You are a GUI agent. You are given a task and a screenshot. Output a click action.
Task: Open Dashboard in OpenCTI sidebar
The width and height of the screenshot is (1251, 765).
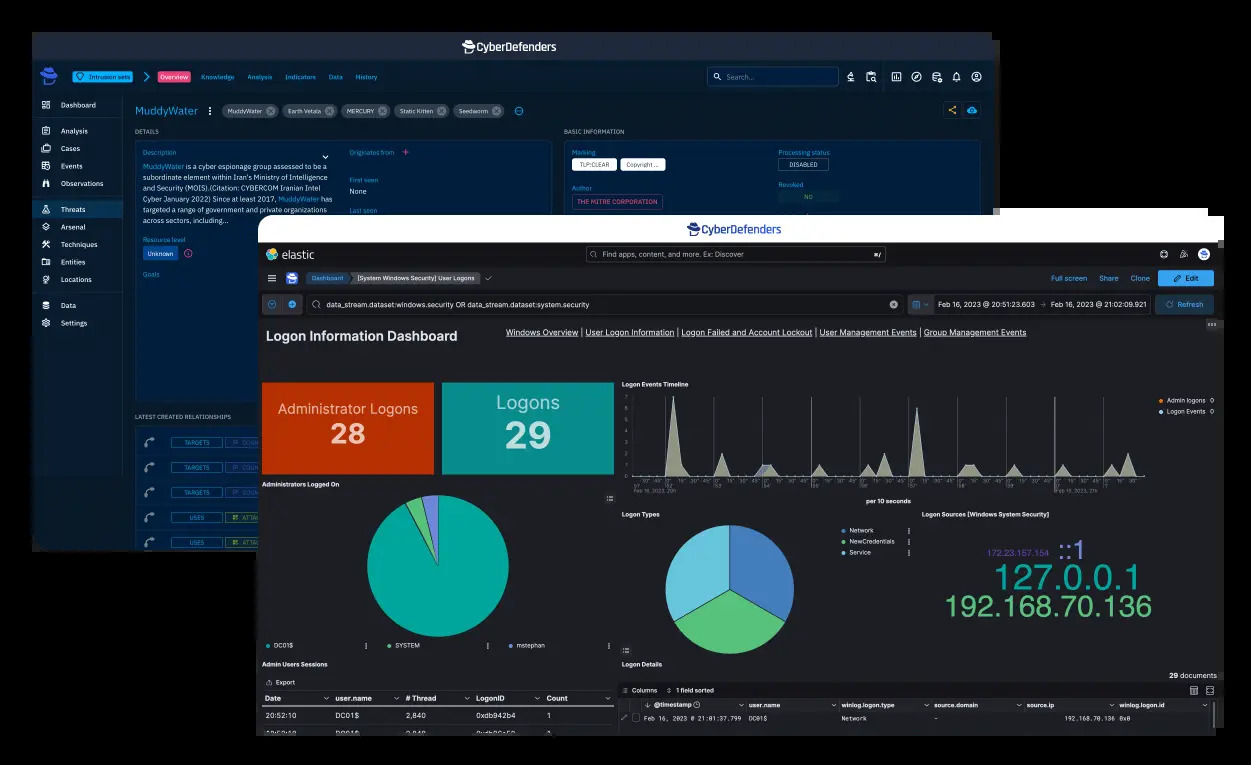point(78,105)
